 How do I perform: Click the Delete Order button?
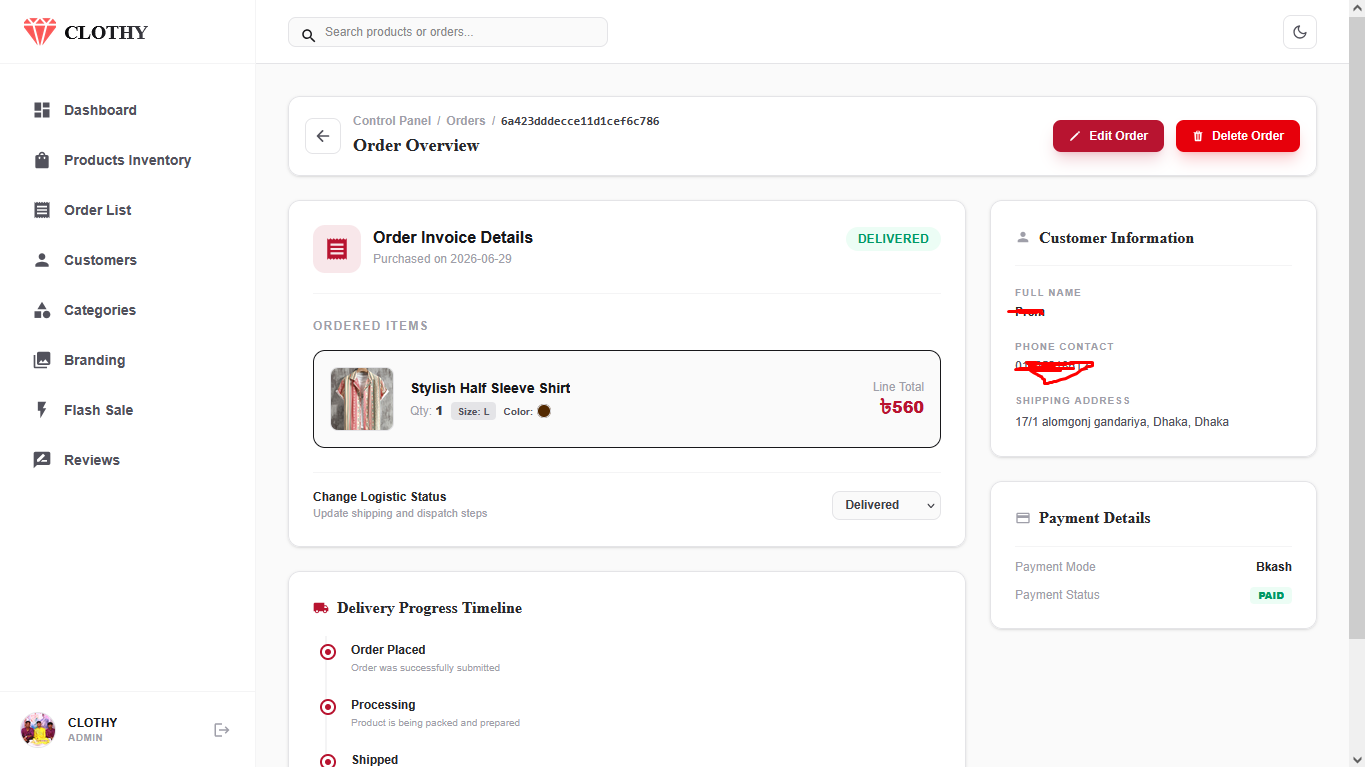(1238, 136)
